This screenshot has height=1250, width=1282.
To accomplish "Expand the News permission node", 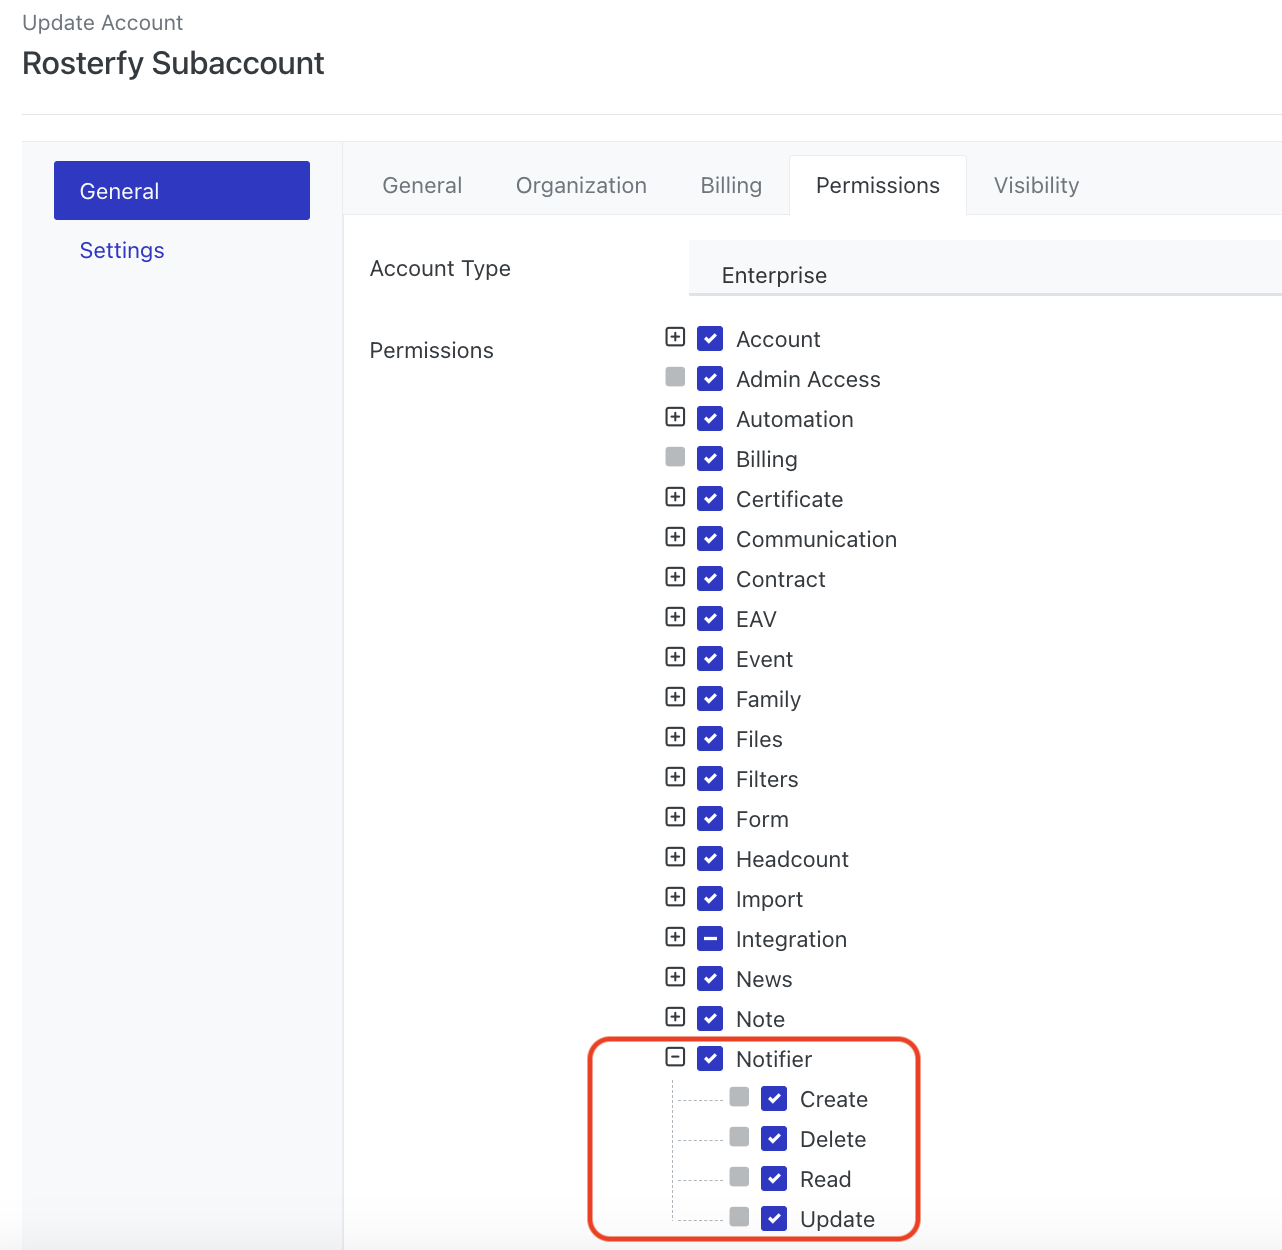I will click(675, 977).
